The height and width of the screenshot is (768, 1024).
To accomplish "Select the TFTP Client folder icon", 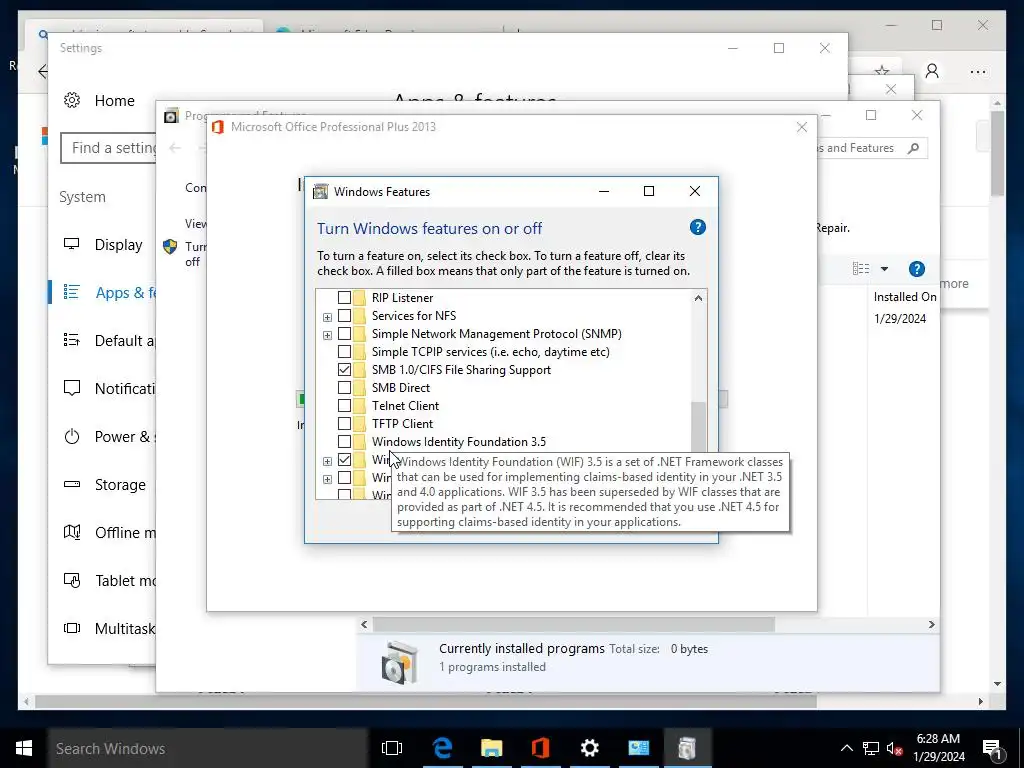I will pos(360,424).
